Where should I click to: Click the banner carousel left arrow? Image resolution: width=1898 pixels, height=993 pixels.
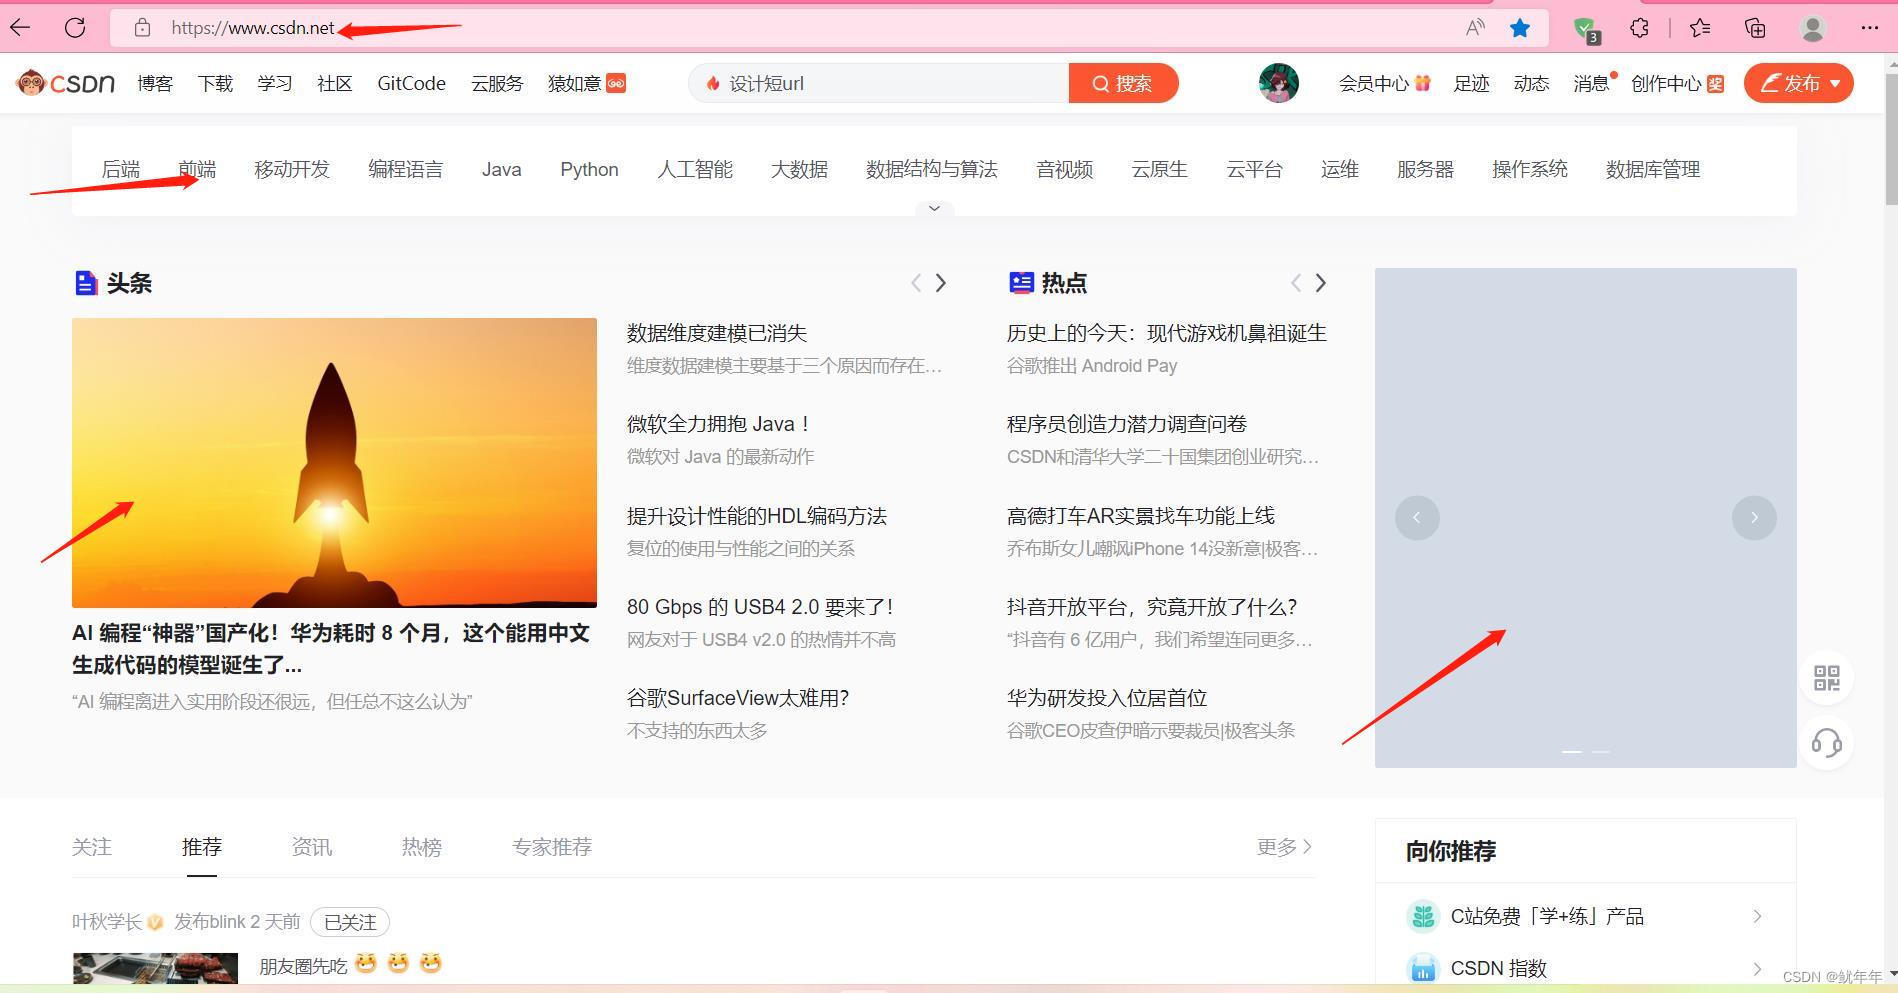(x=1417, y=518)
